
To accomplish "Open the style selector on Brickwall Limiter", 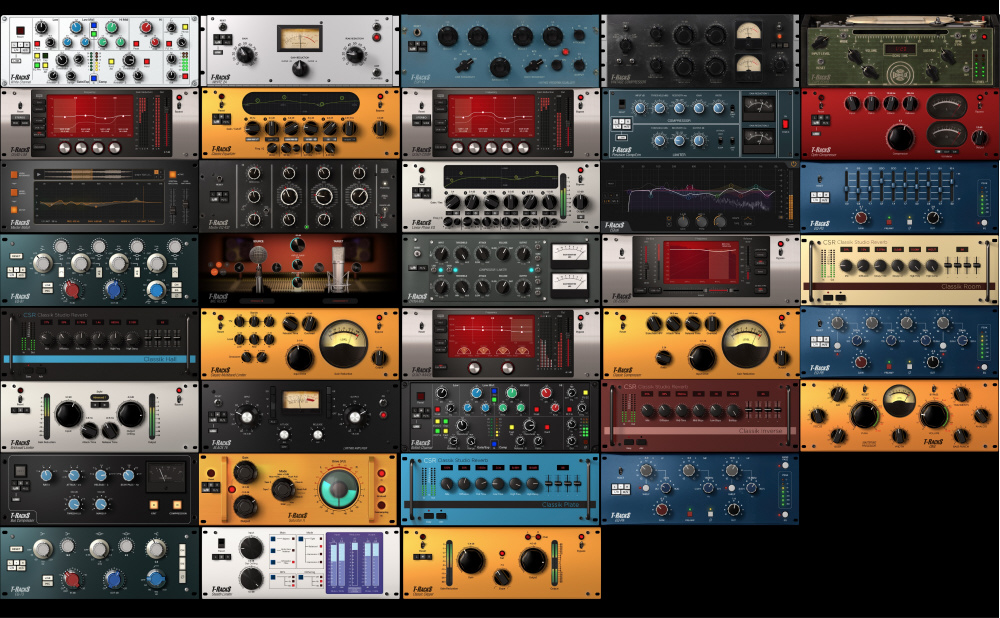I will tap(99, 396).
